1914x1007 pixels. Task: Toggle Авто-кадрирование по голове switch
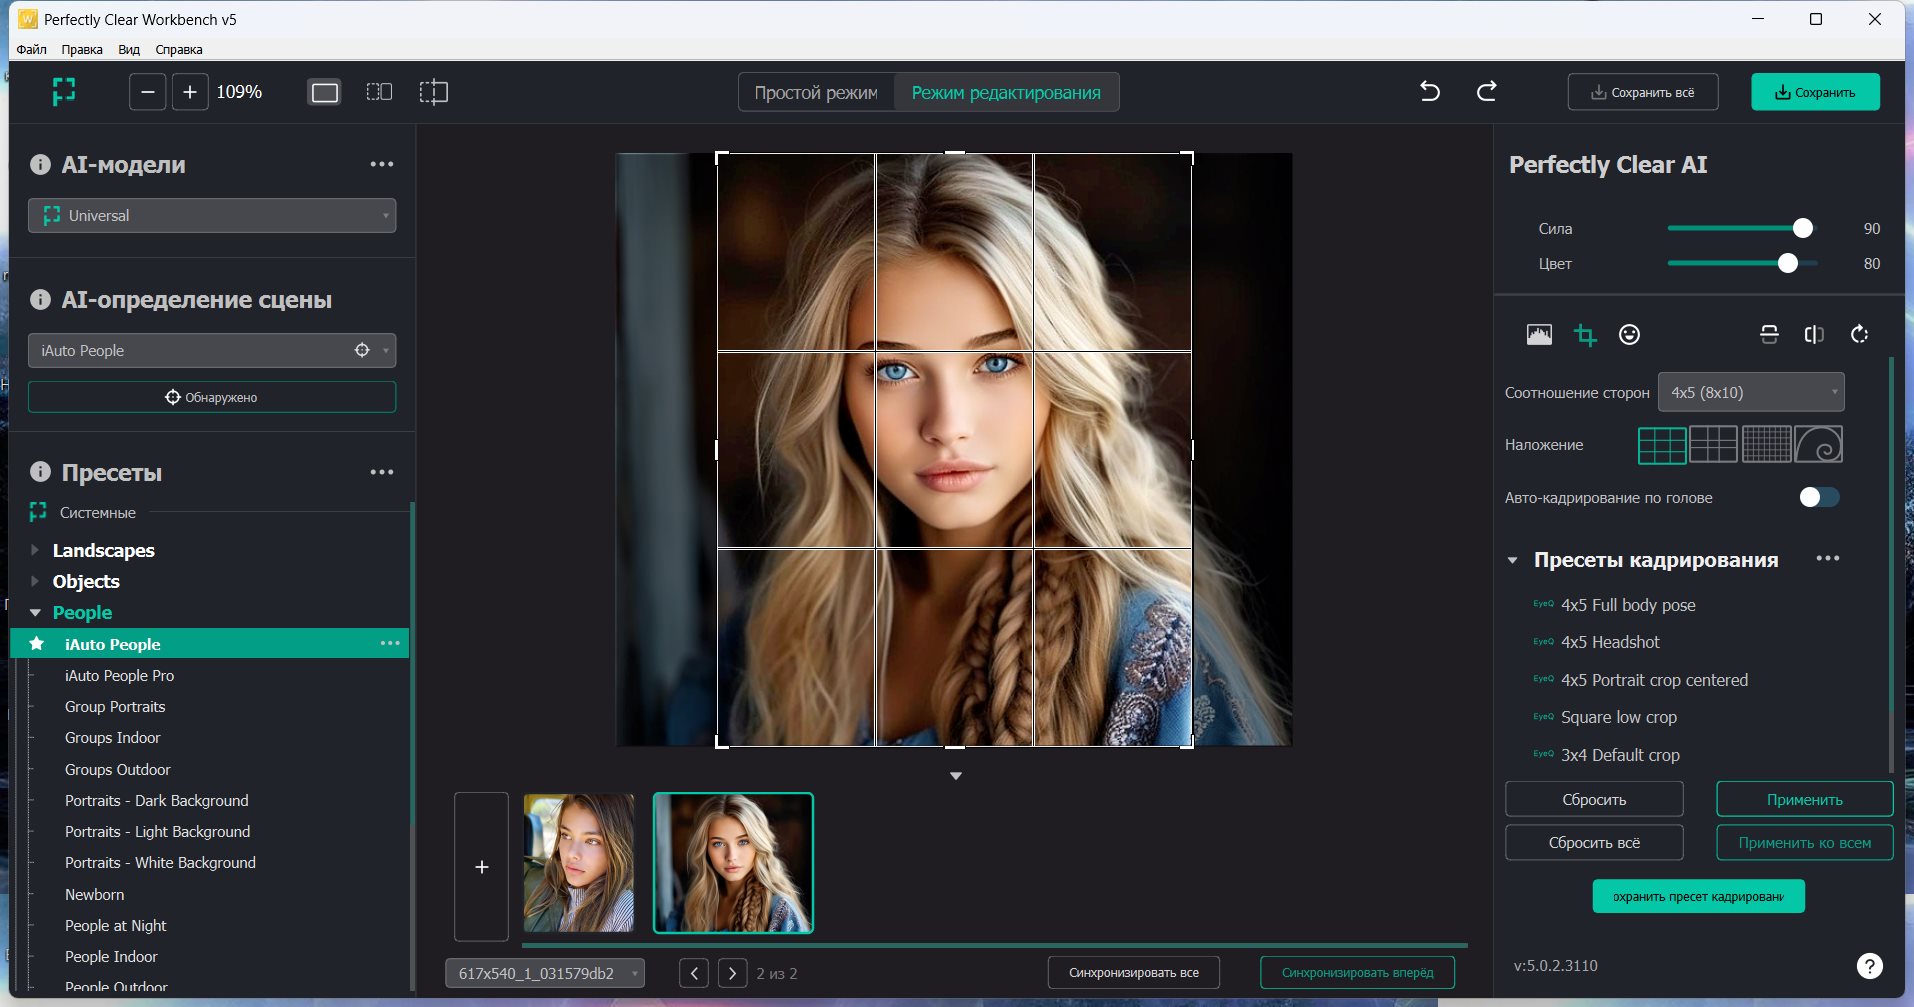[1819, 497]
